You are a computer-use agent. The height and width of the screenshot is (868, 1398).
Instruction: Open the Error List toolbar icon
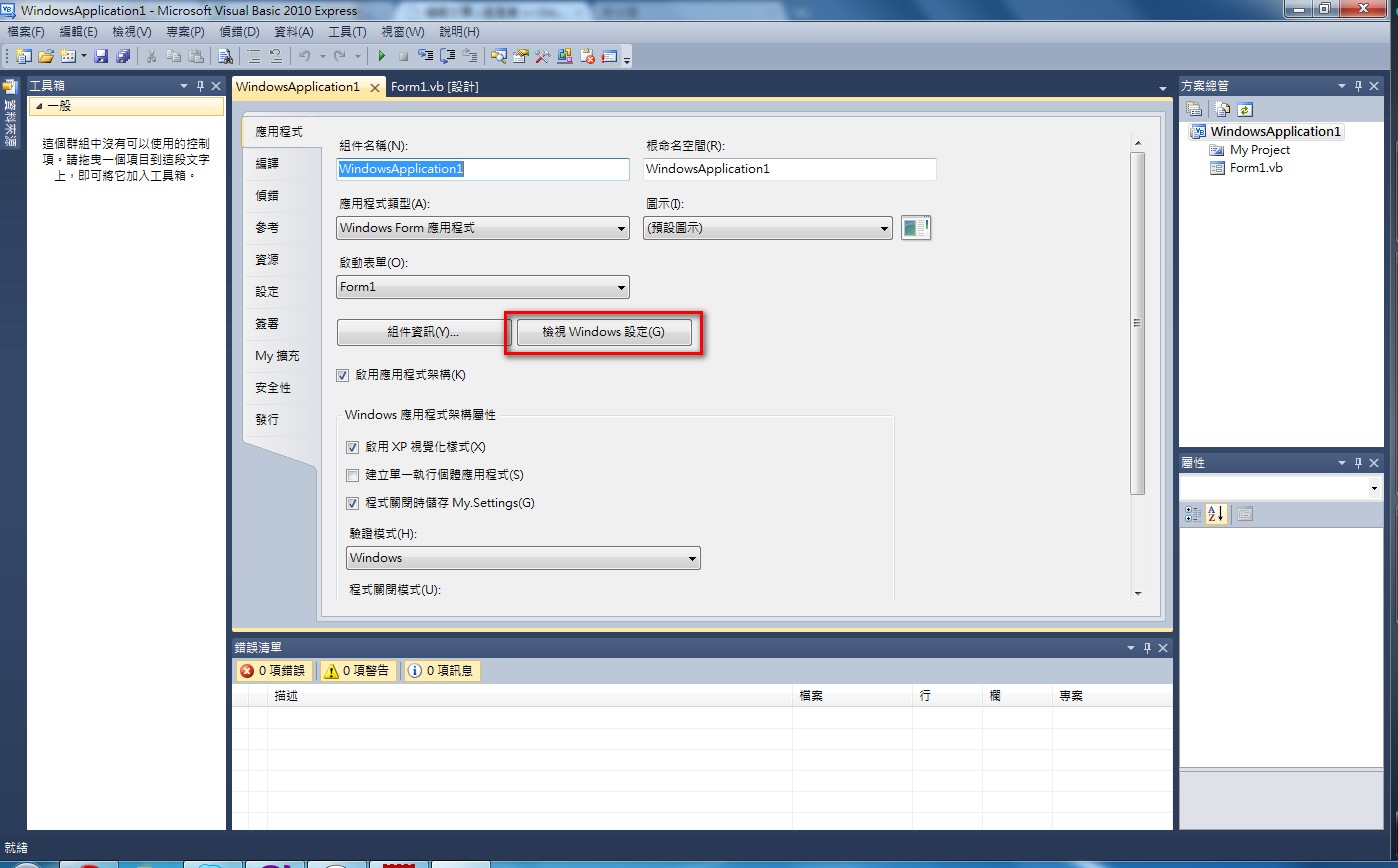pyautogui.click(x=588, y=56)
